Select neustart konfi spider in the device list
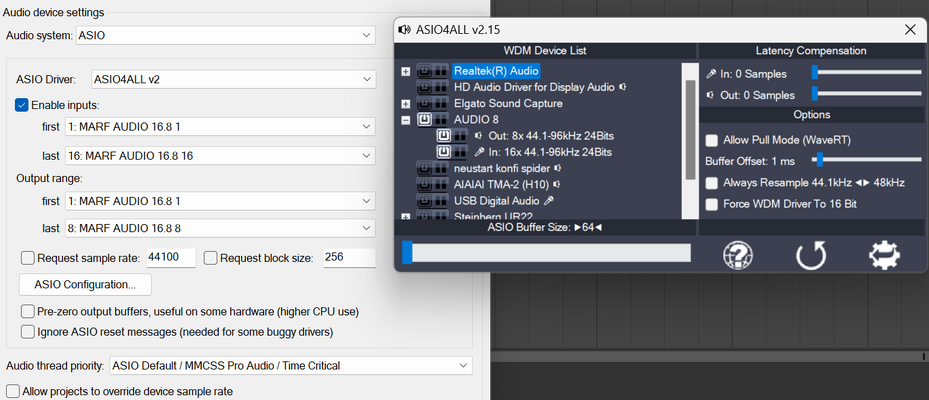 click(502, 168)
